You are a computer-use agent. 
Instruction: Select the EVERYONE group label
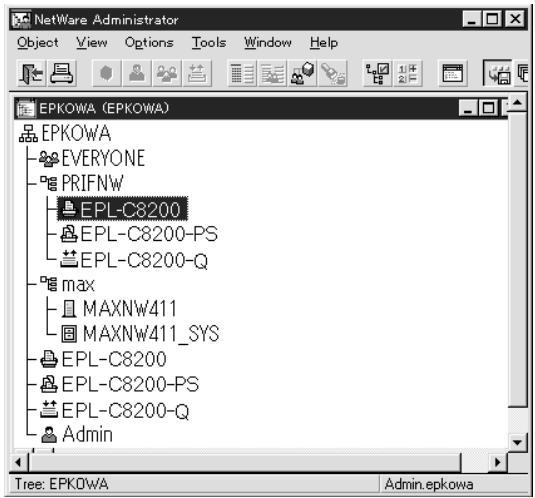pos(103,159)
